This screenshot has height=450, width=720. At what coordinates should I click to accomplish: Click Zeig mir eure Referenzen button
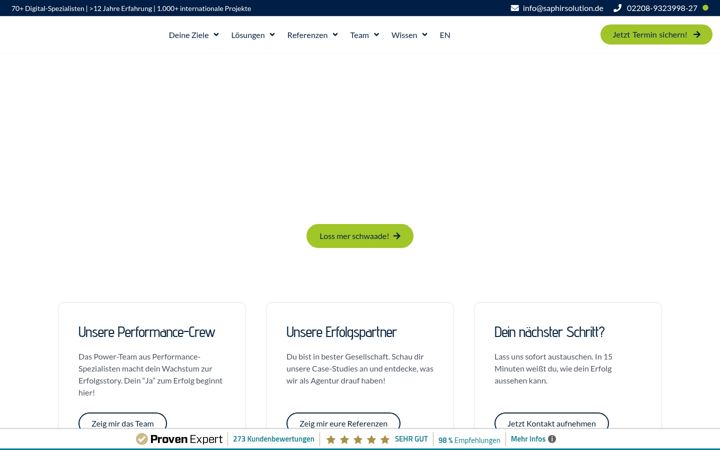(x=343, y=421)
